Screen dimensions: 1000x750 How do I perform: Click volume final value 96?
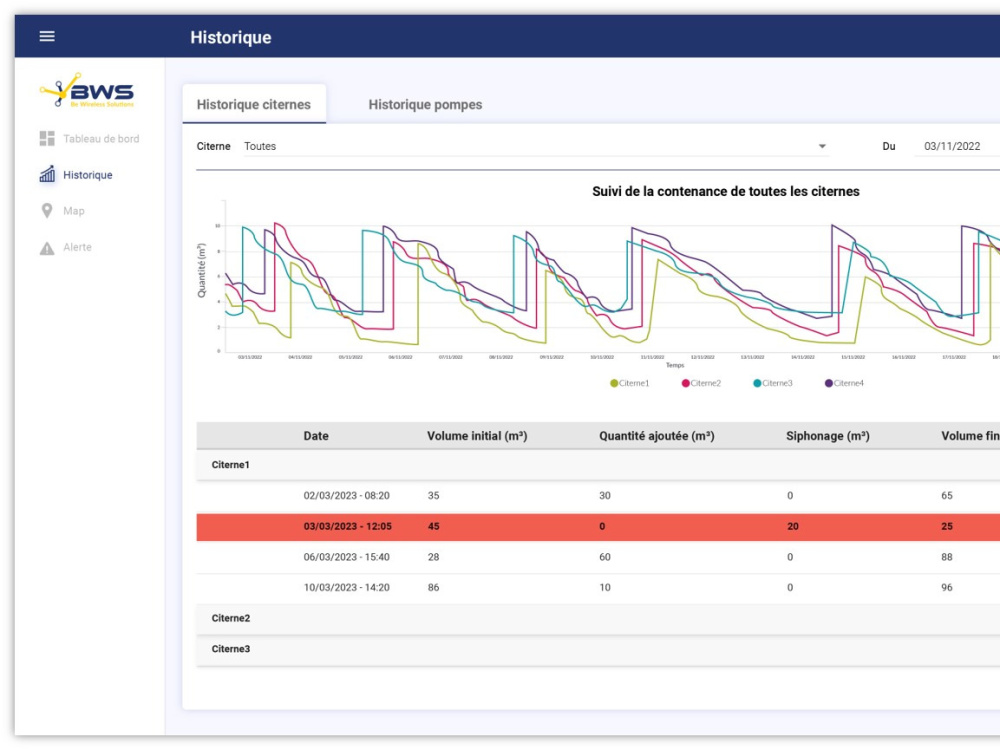pos(947,588)
